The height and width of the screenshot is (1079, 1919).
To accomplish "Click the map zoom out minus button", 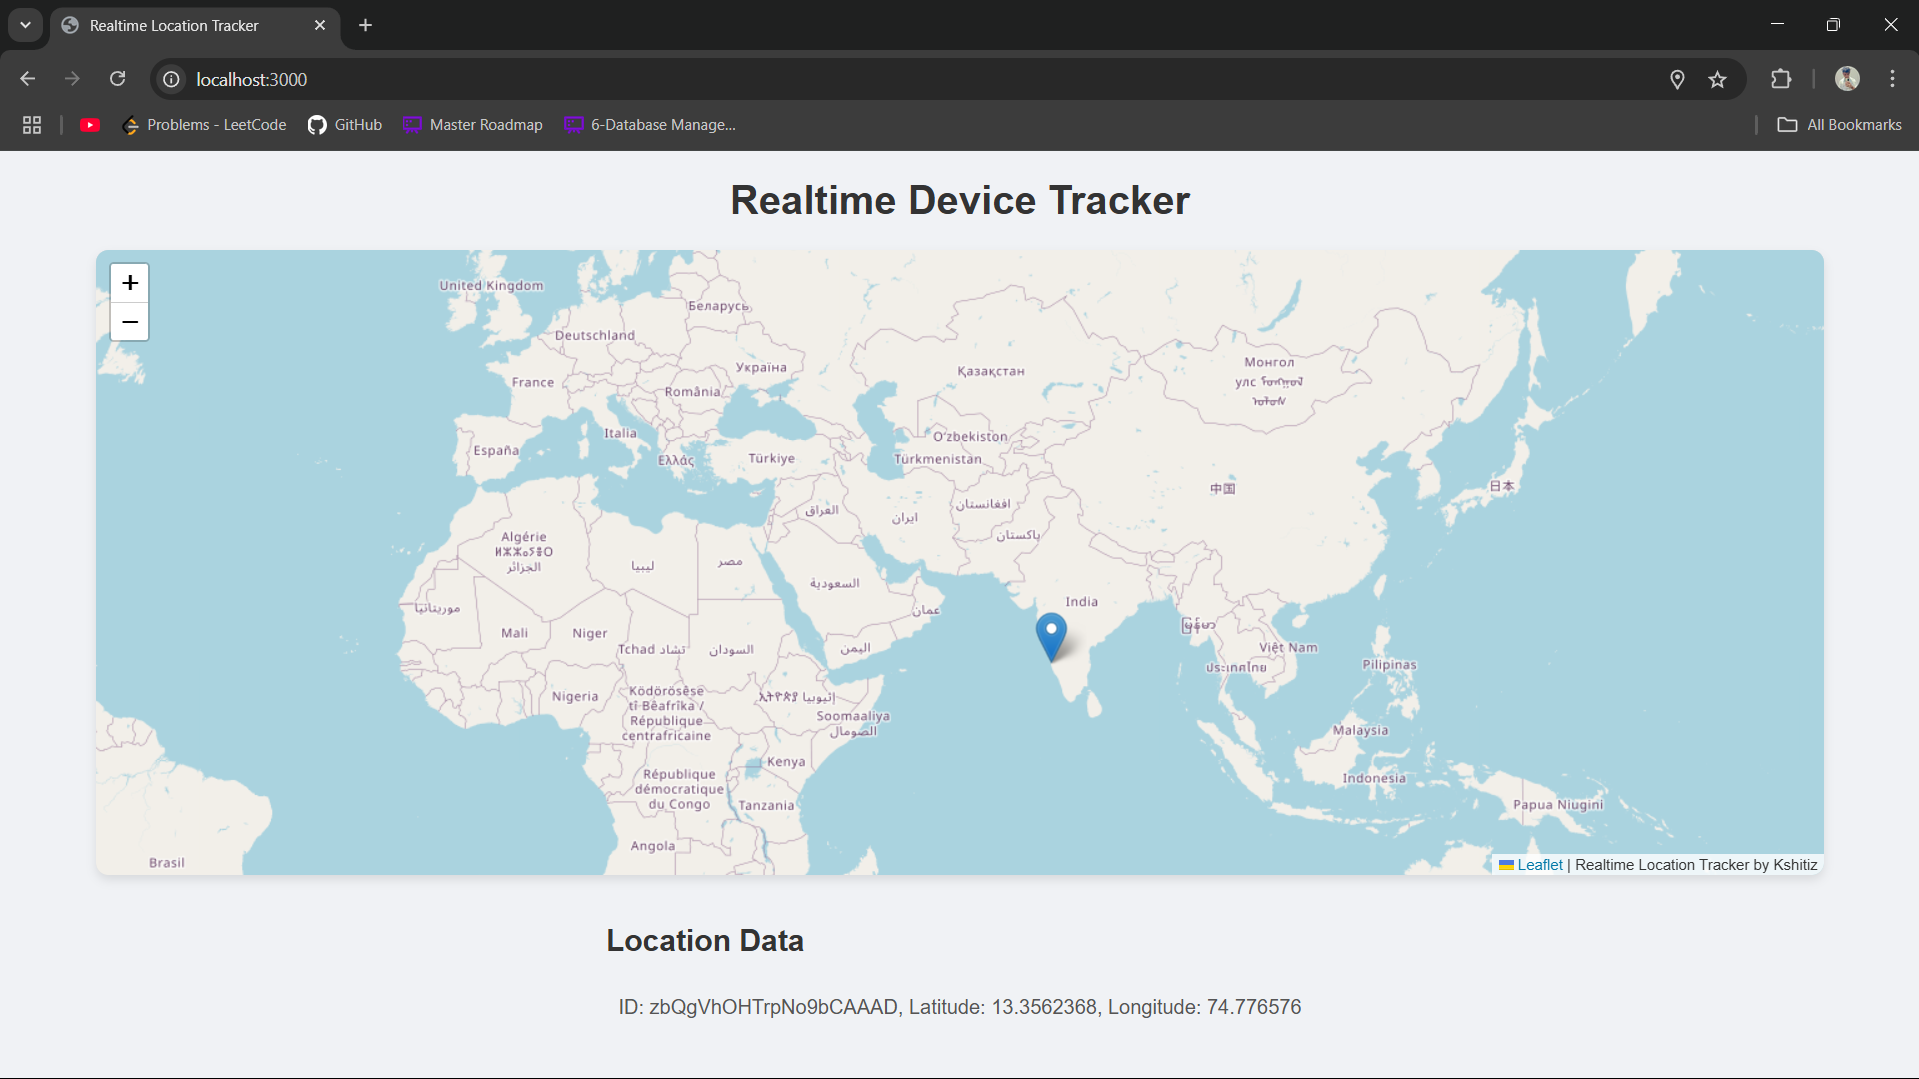I will (130, 322).
